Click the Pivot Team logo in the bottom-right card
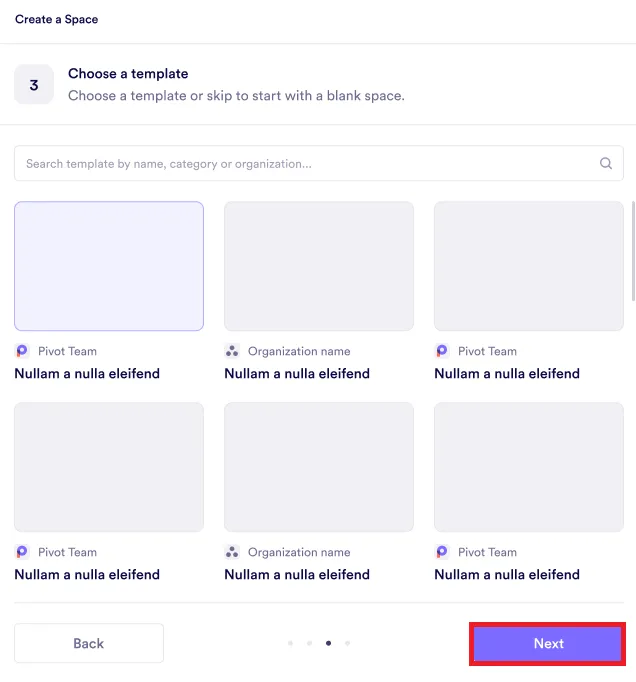The height and width of the screenshot is (682, 636). click(442, 552)
